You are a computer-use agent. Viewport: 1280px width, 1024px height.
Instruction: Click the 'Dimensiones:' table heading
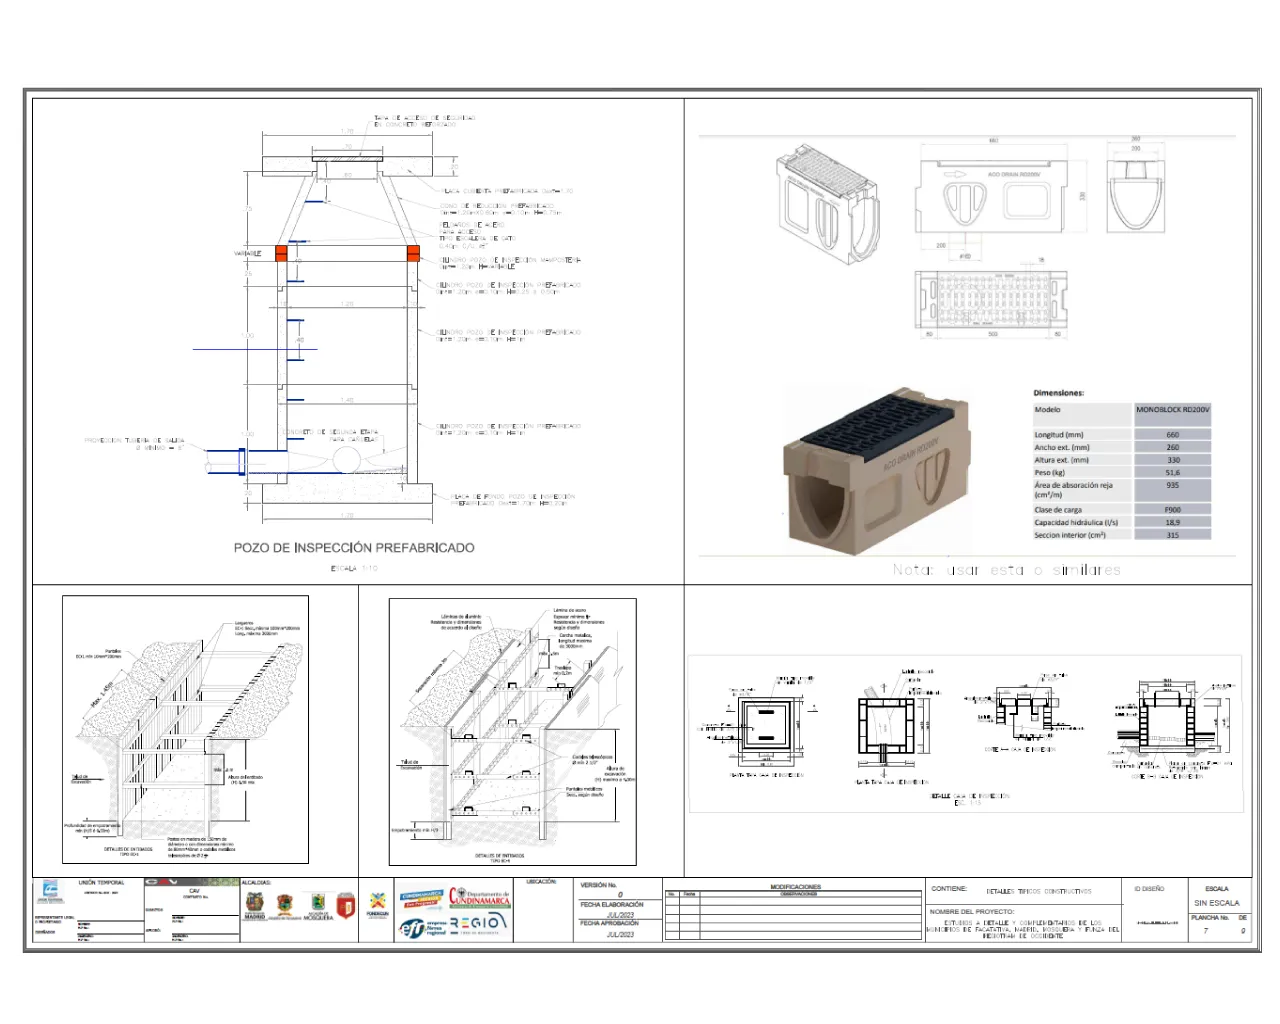1058,393
